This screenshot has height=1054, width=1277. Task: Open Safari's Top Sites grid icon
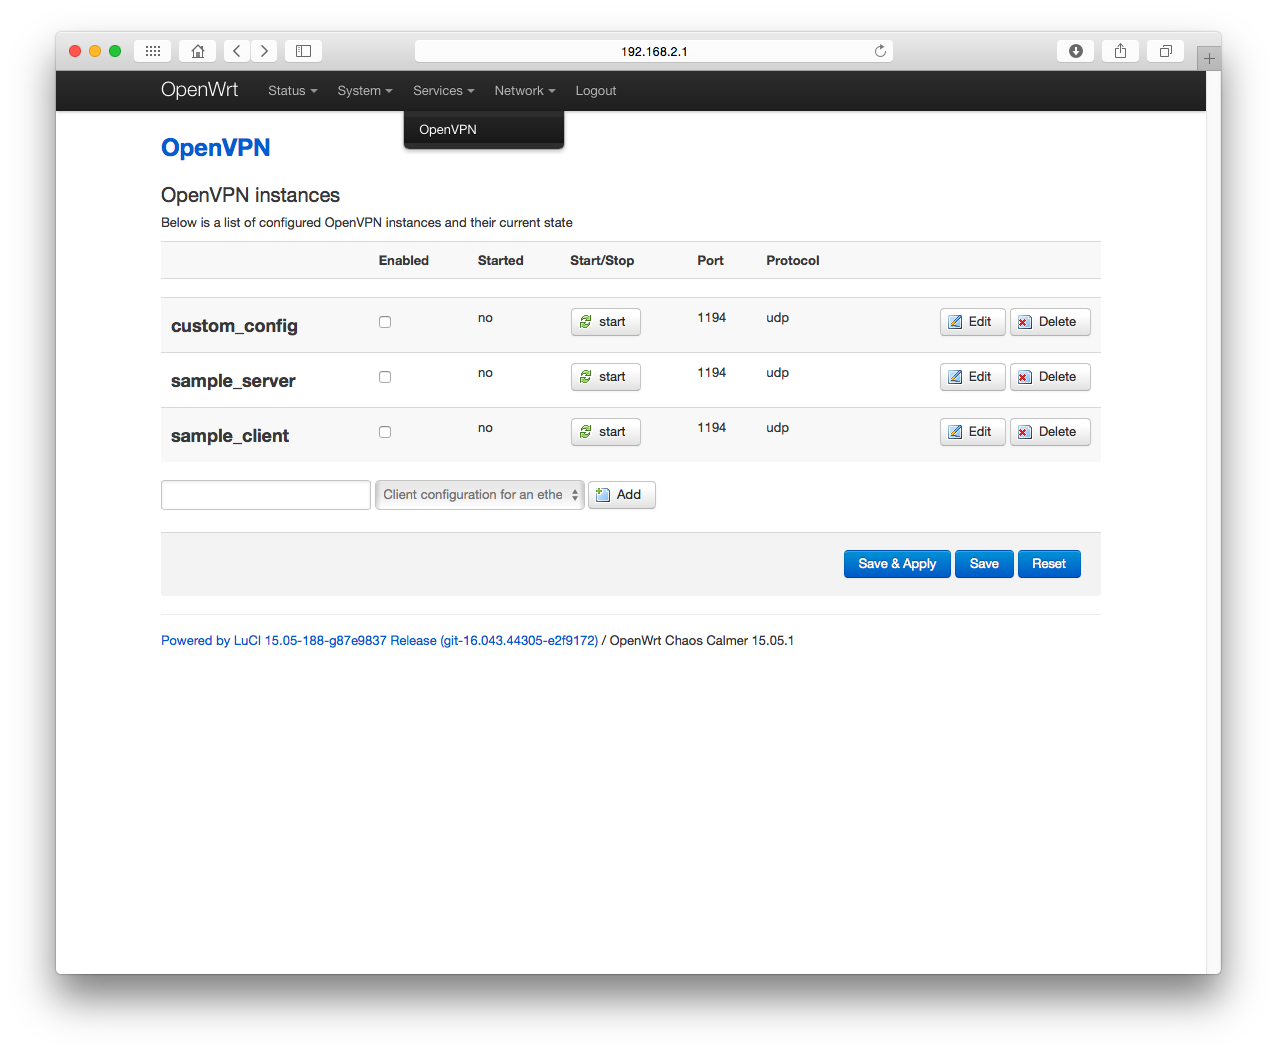point(152,51)
